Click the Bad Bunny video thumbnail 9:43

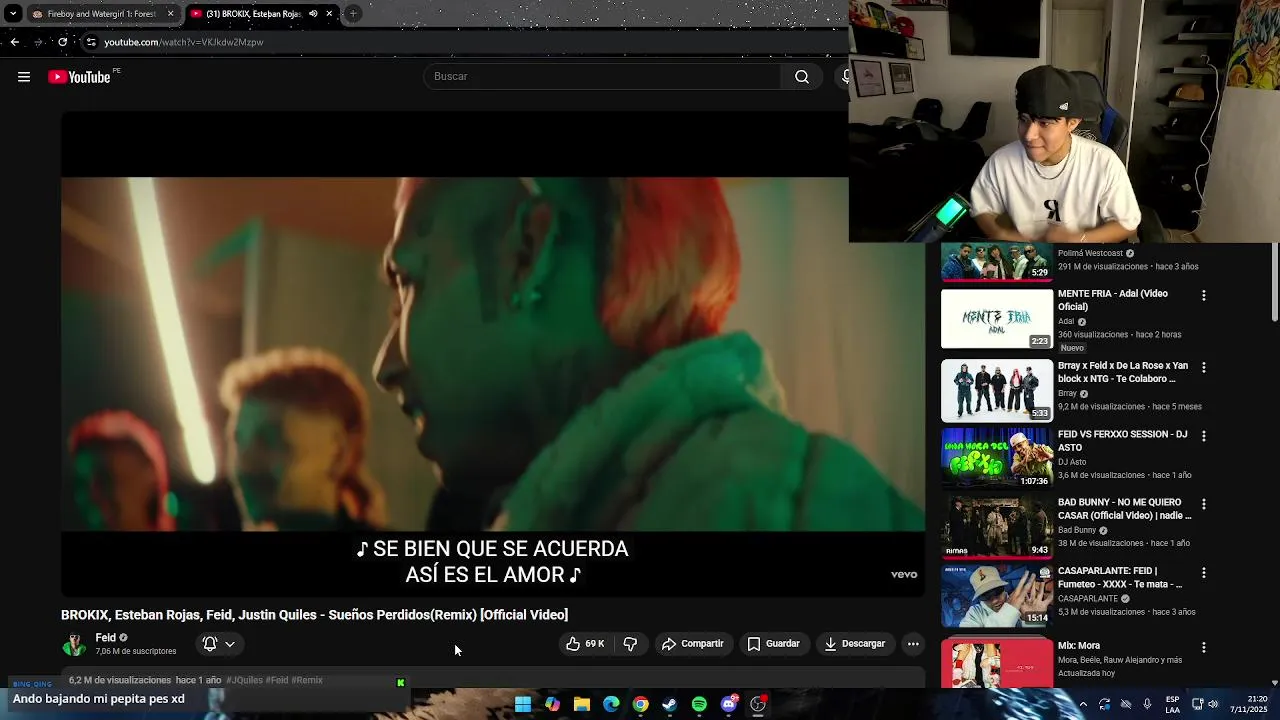click(997, 526)
